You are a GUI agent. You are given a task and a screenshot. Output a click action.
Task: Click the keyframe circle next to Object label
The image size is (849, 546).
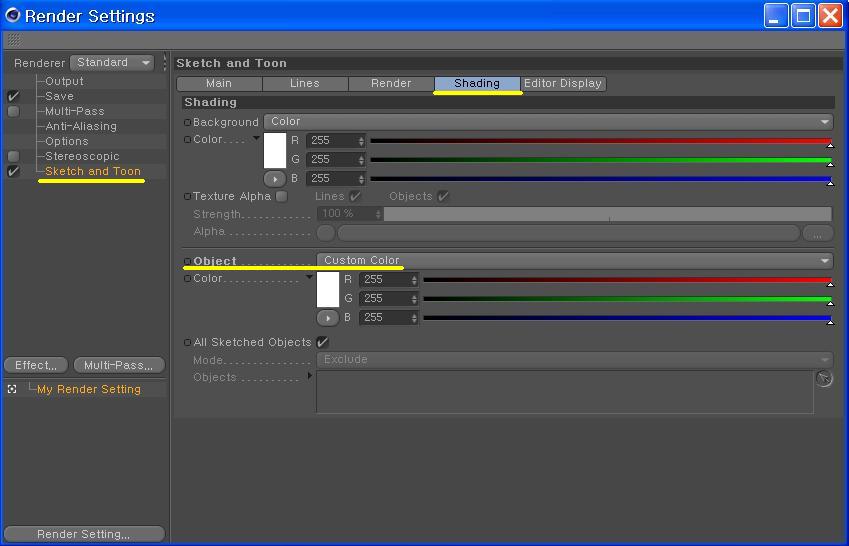tap(187, 261)
